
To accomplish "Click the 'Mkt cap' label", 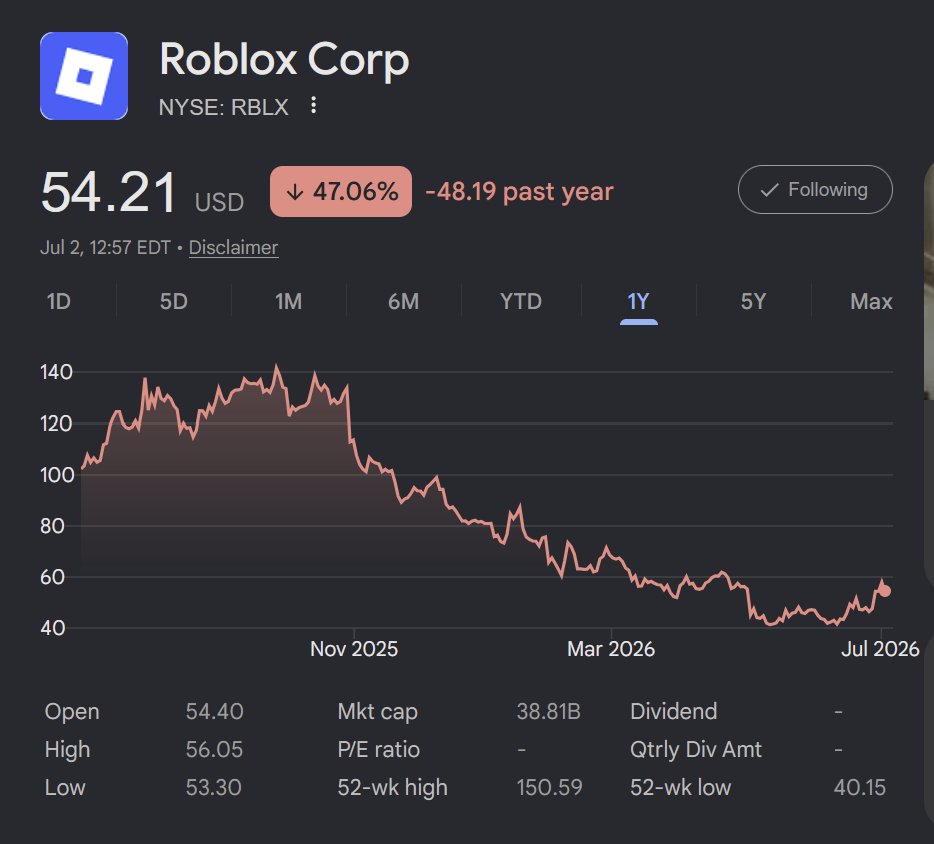I will pos(377,712).
